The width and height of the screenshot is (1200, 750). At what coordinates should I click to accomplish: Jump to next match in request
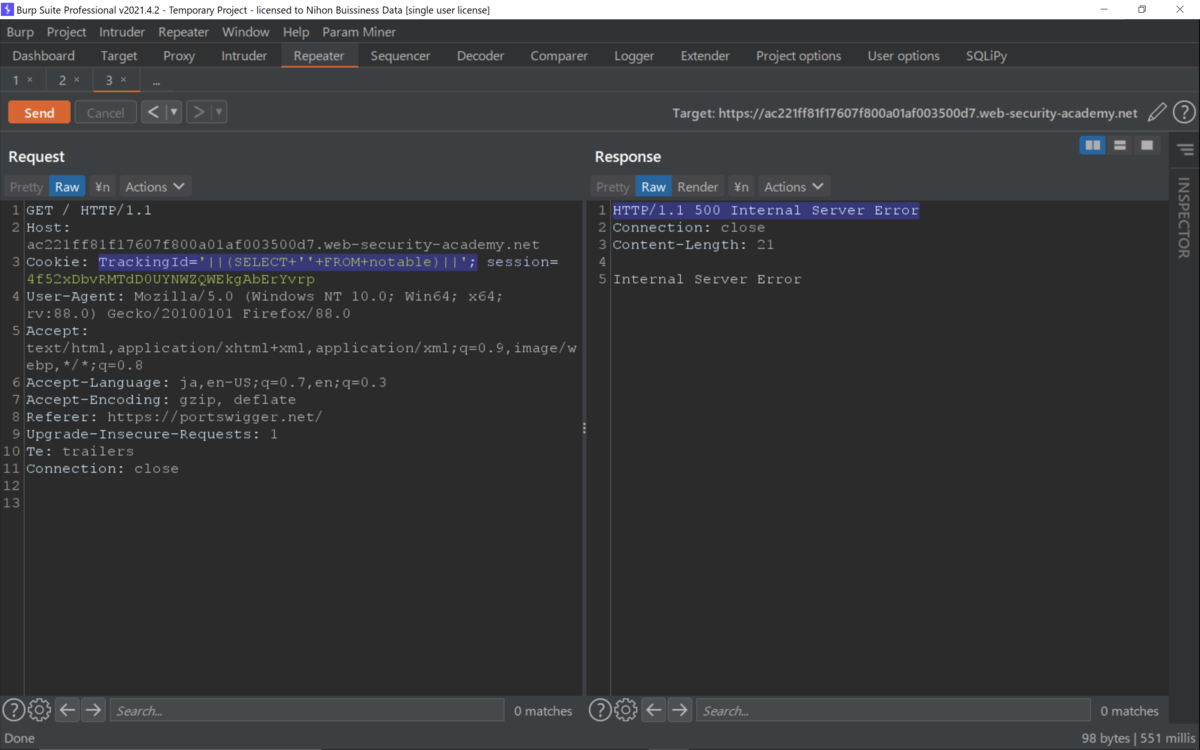click(93, 710)
